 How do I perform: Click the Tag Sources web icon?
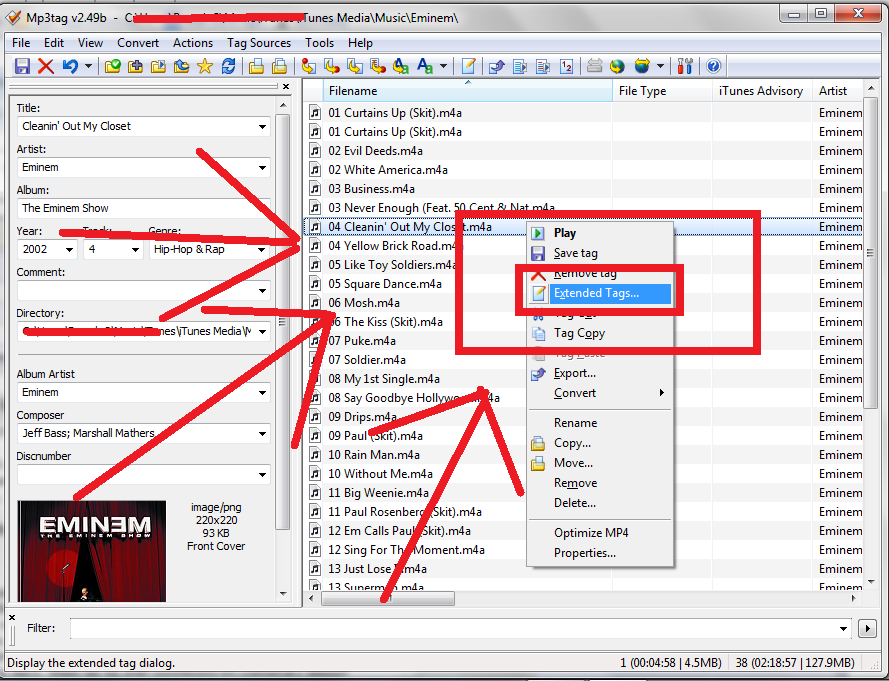coord(642,66)
